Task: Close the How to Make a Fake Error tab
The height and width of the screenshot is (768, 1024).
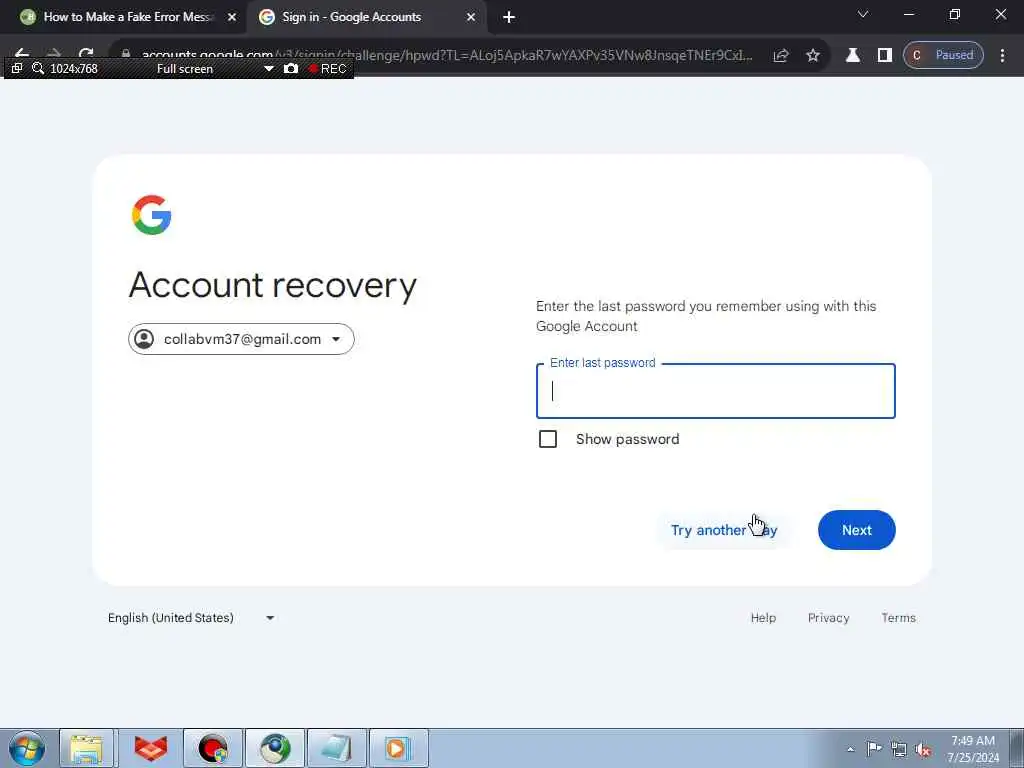Action: click(232, 18)
